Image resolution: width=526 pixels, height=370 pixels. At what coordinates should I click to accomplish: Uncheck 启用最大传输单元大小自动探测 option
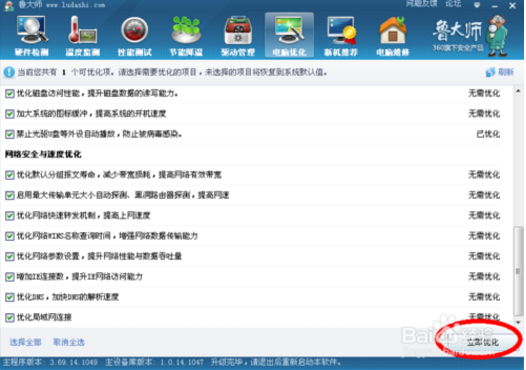pos(10,196)
